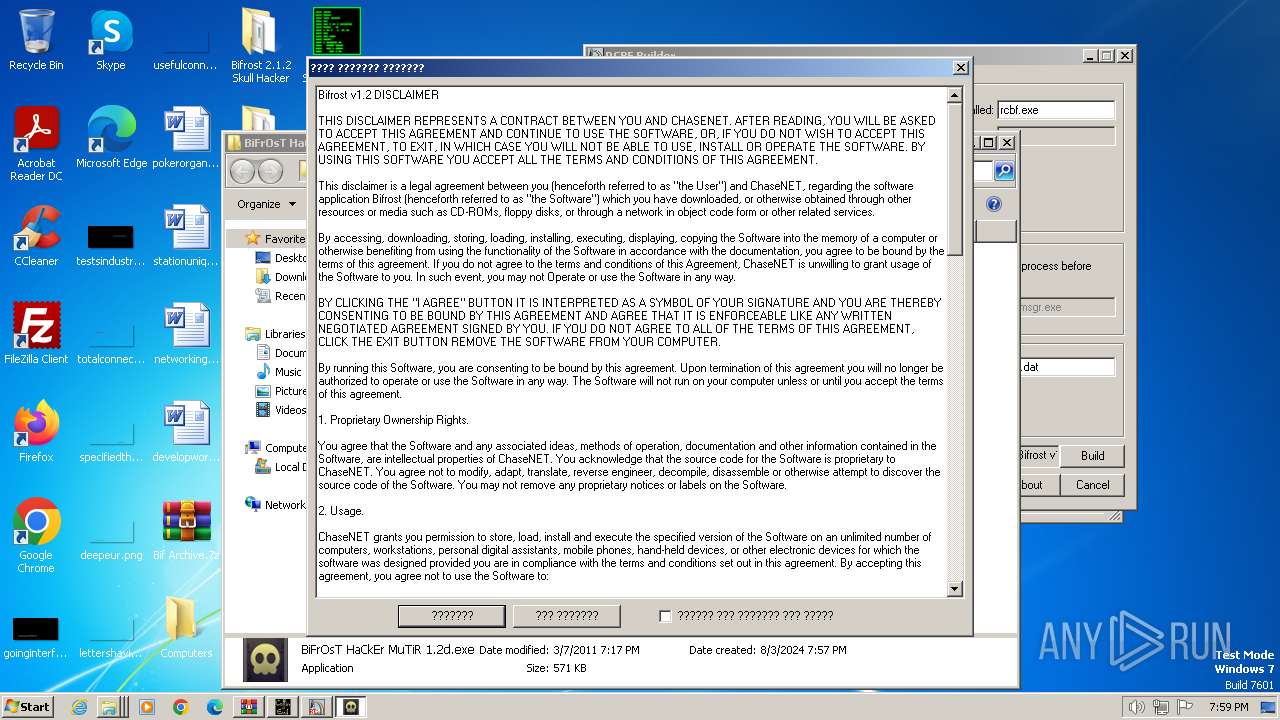
Task: Select Libraries in the Explorer navigation pane
Action: tap(276, 334)
